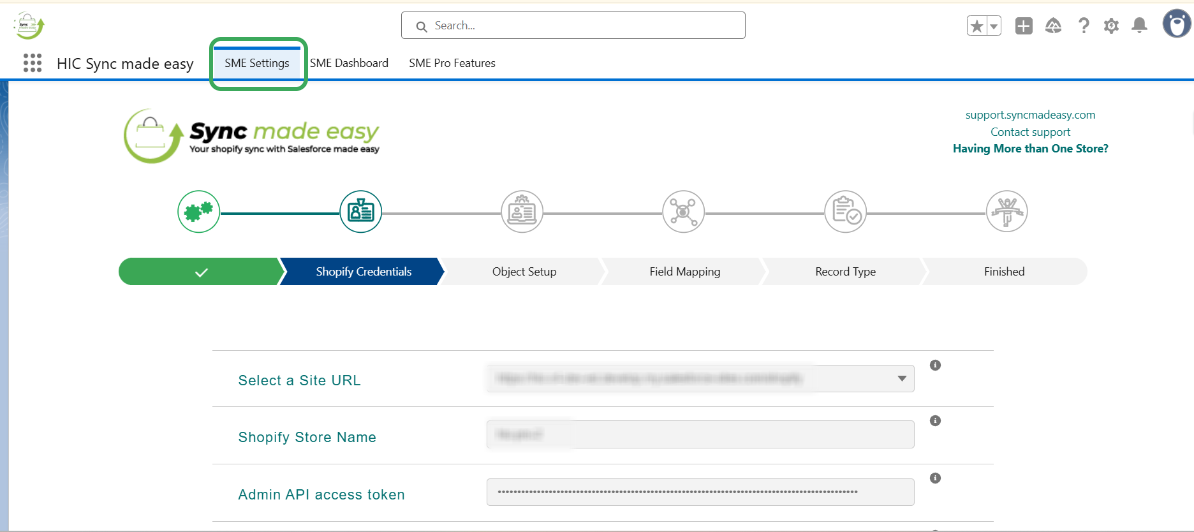1194x532 pixels.
Task: Click the Shopify Store Name label
Action: click(x=307, y=438)
